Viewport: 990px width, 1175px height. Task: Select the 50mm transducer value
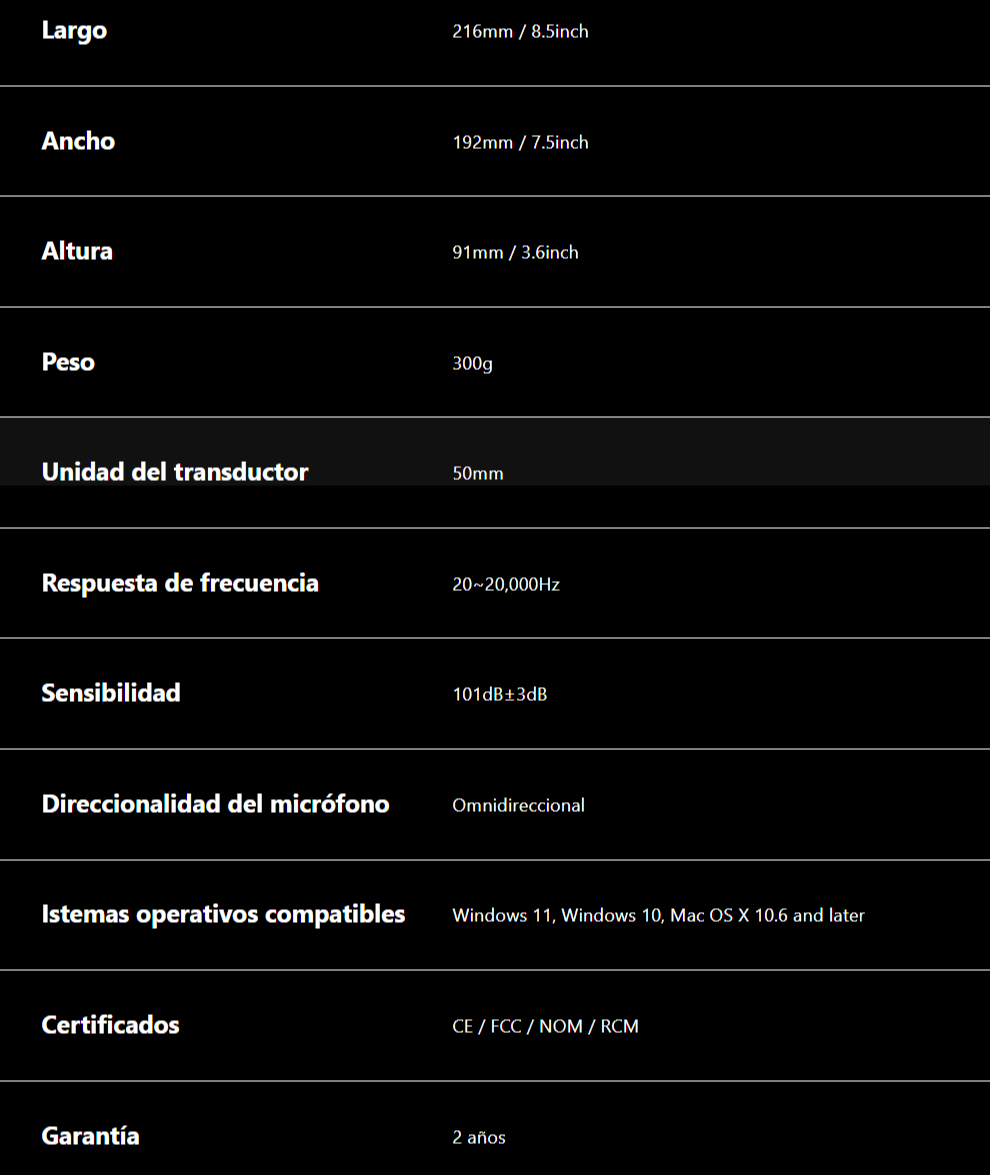[x=477, y=474]
